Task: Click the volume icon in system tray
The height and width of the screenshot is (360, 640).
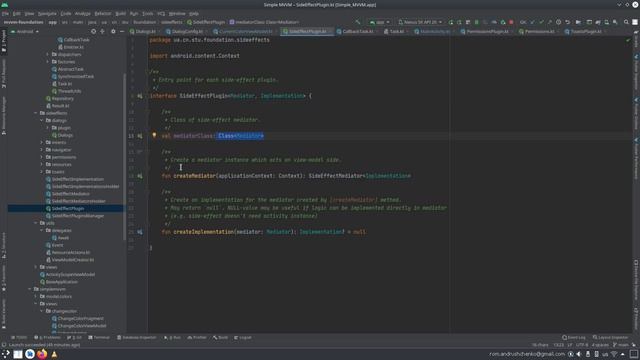Action: click(x=579, y=354)
